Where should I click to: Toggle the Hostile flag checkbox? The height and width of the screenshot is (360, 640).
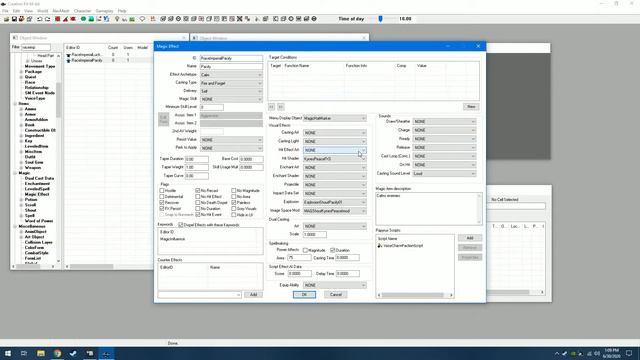(x=162, y=191)
